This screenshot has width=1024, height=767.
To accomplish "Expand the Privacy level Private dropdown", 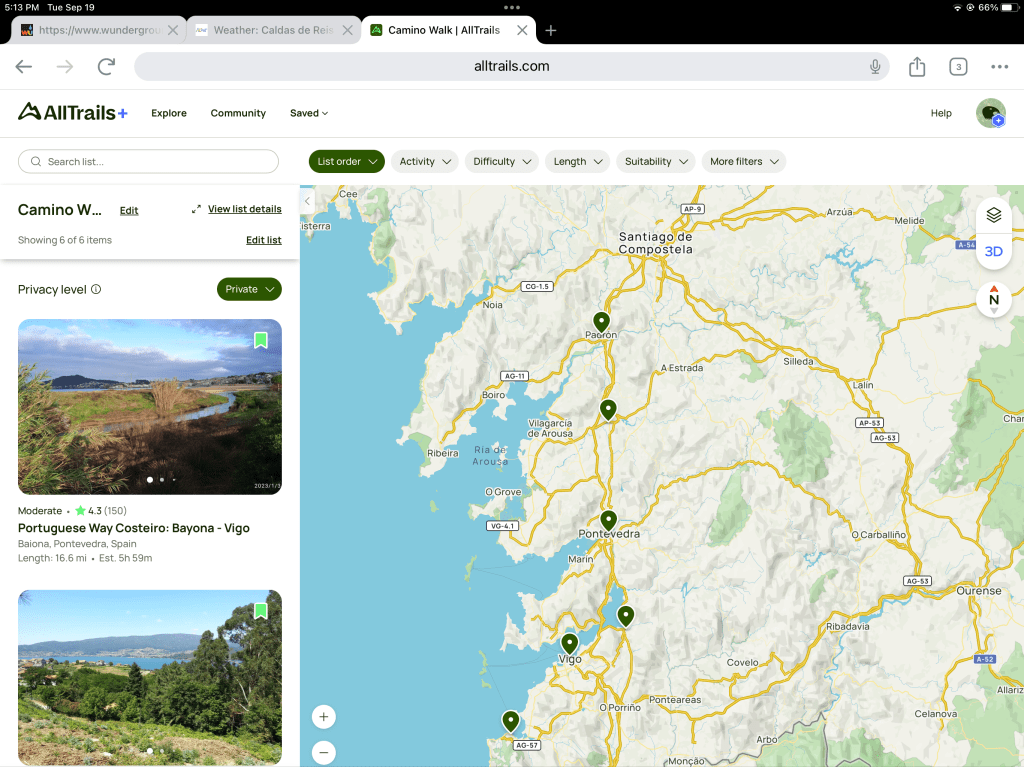I will pyautogui.click(x=249, y=289).
